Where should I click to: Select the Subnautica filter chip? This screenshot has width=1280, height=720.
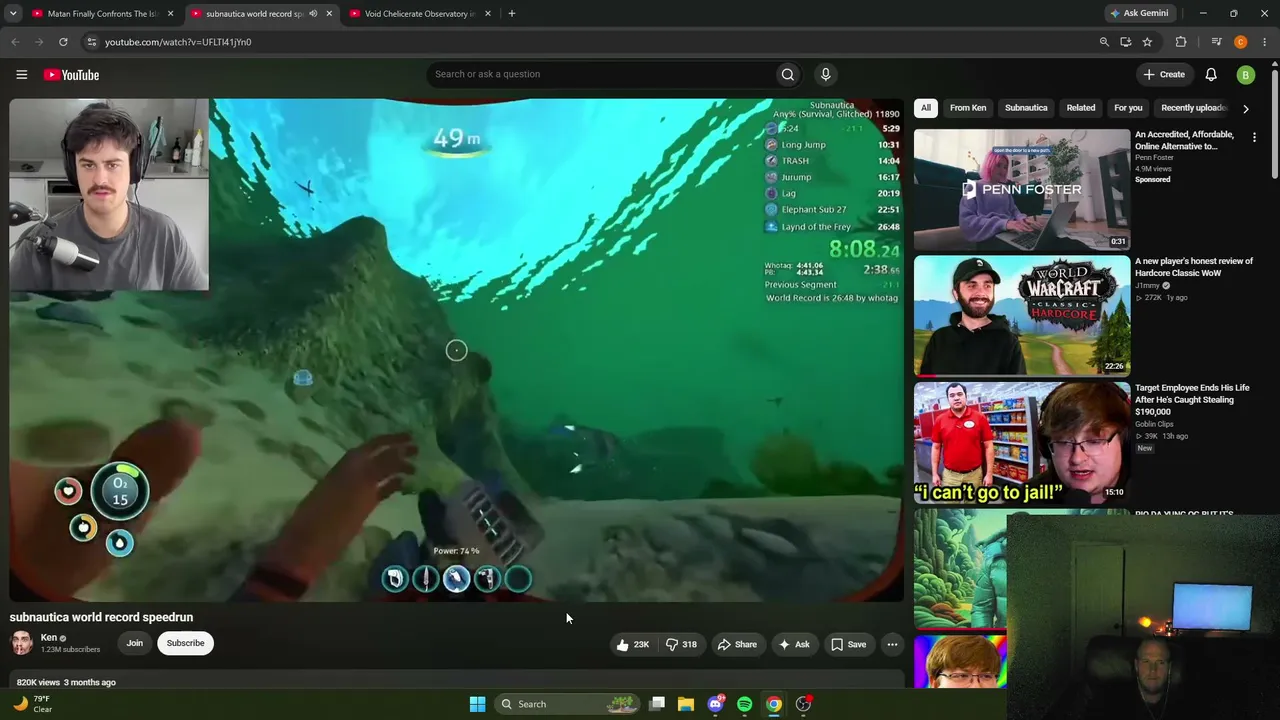[x=1026, y=108]
